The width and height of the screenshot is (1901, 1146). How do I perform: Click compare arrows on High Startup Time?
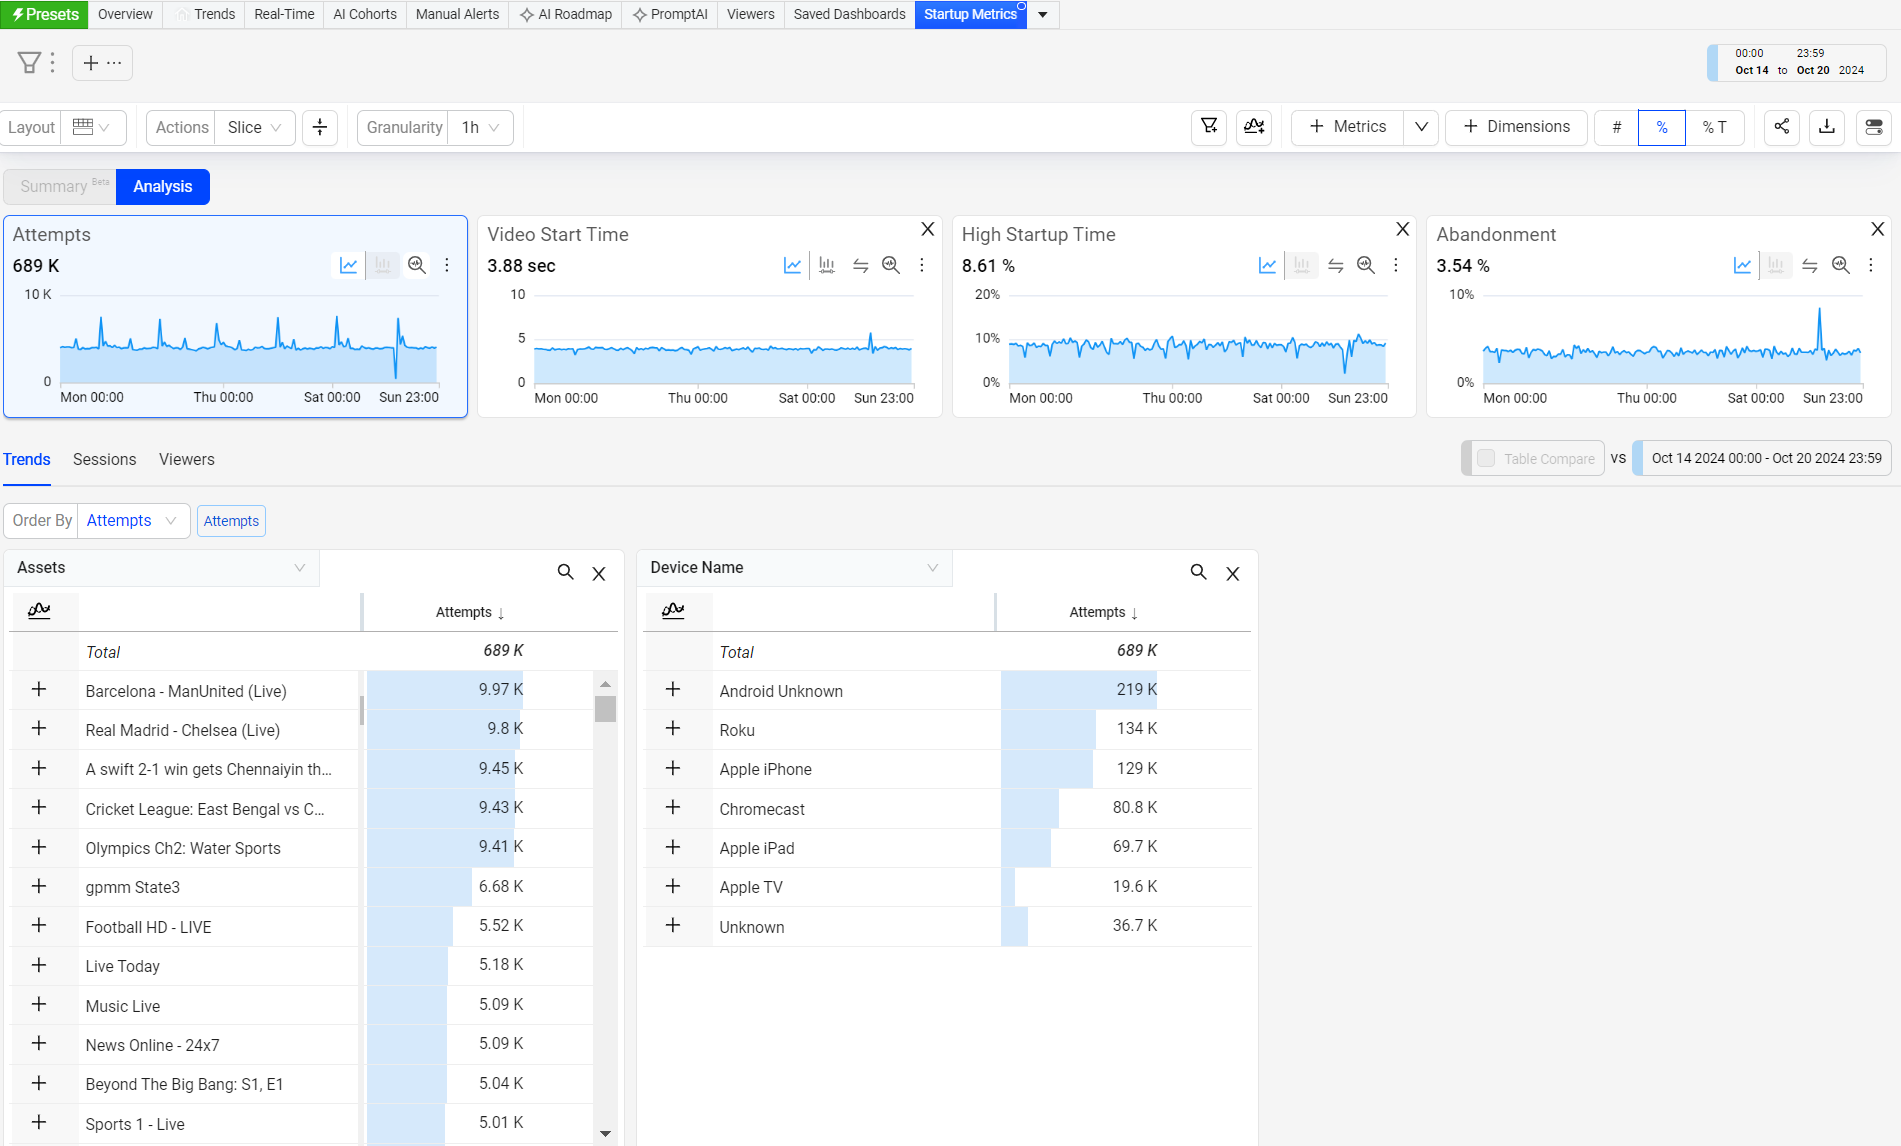pos(1335,265)
